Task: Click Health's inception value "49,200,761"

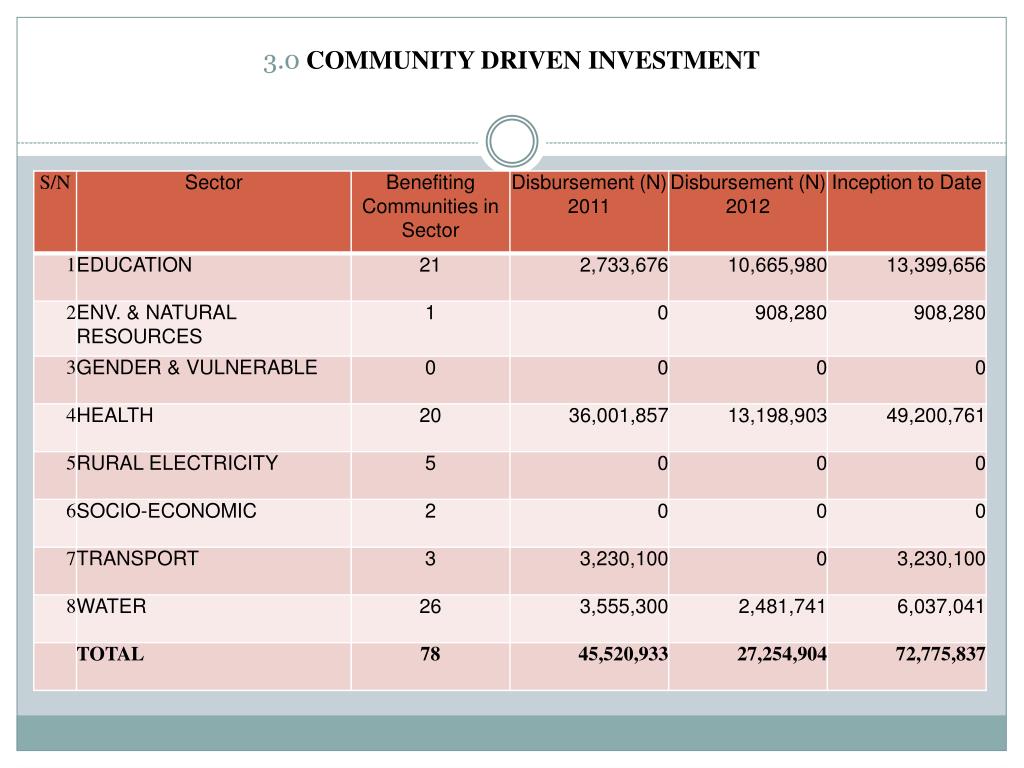Action: [x=936, y=415]
